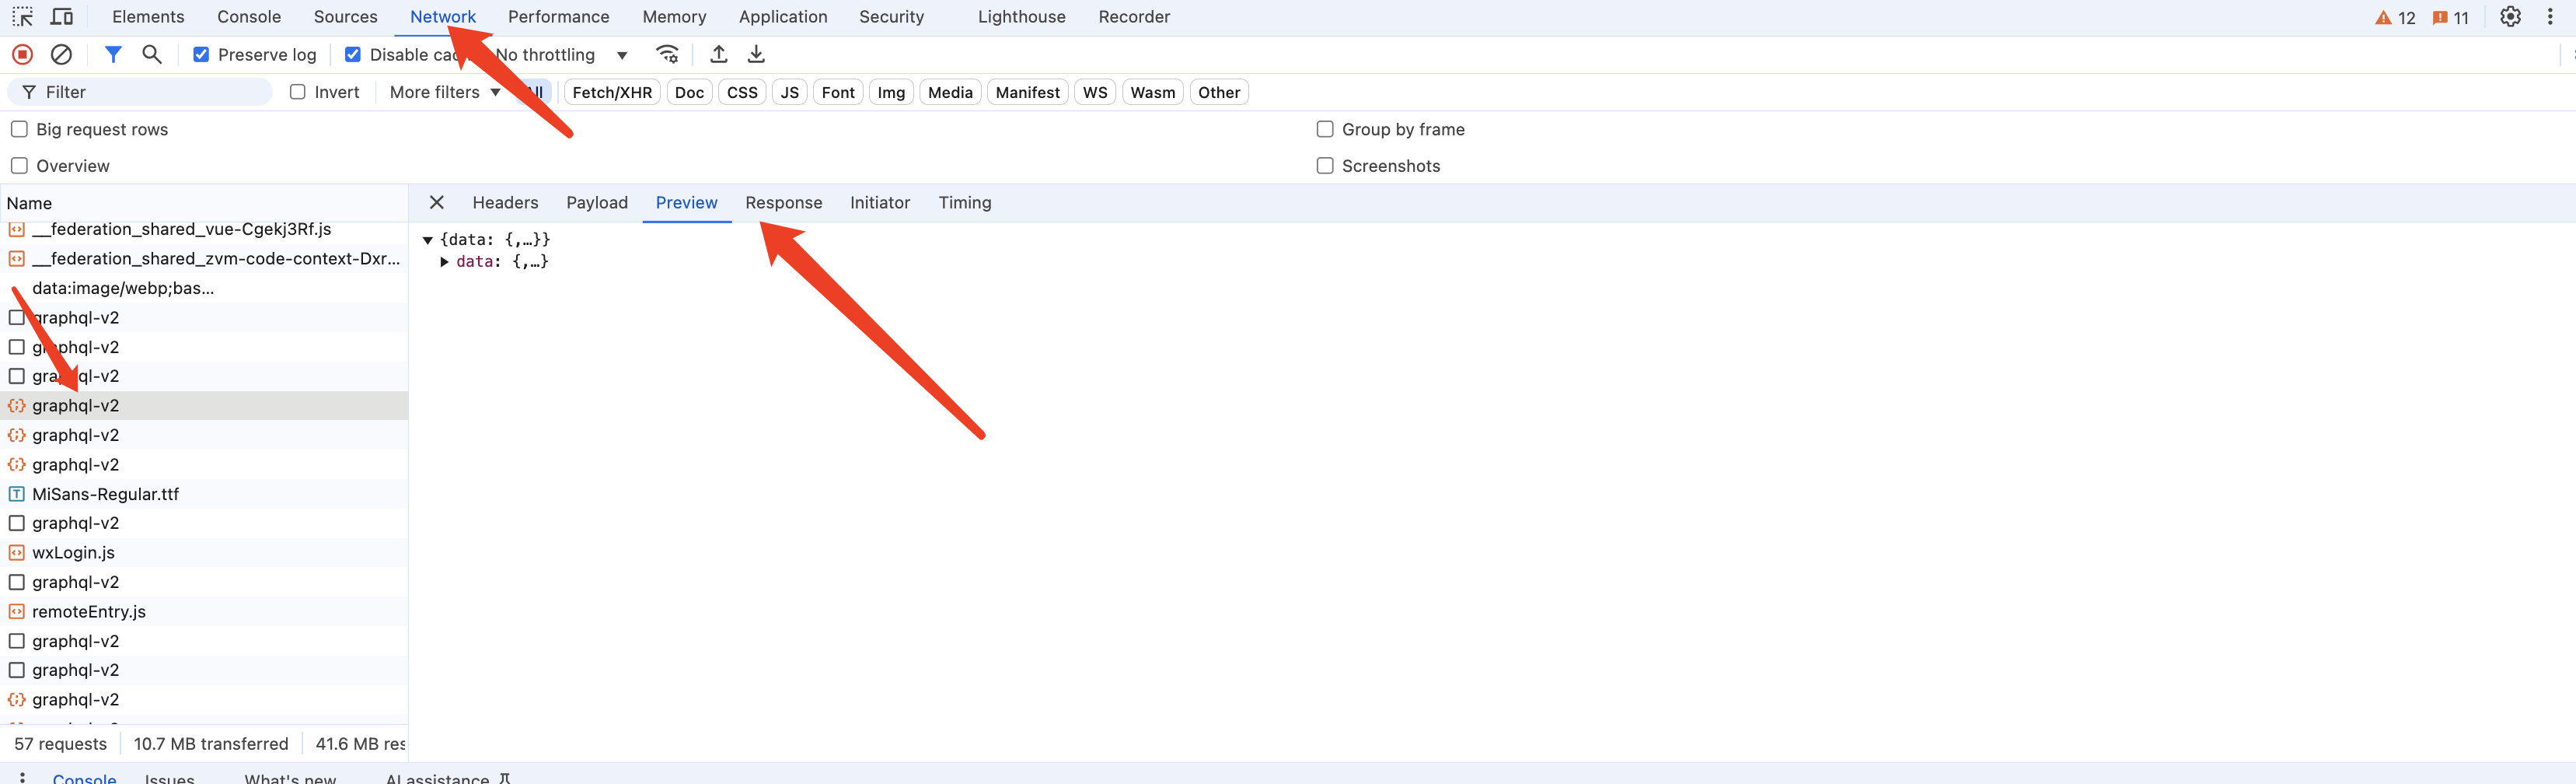
Task: Stop recording network log
Action: (x=22, y=55)
